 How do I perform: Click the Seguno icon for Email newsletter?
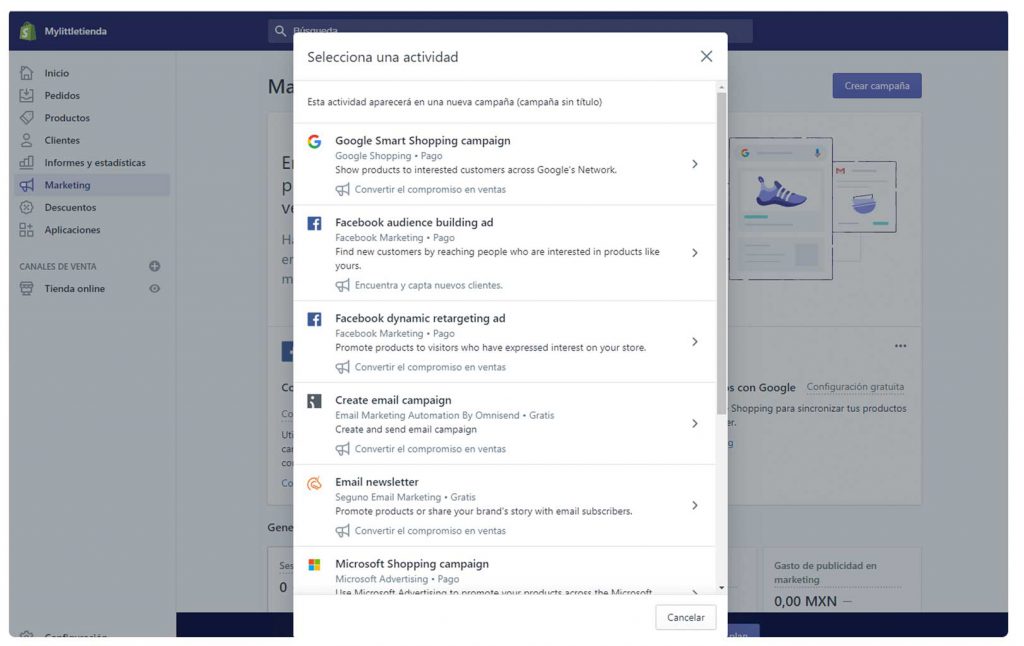point(314,483)
